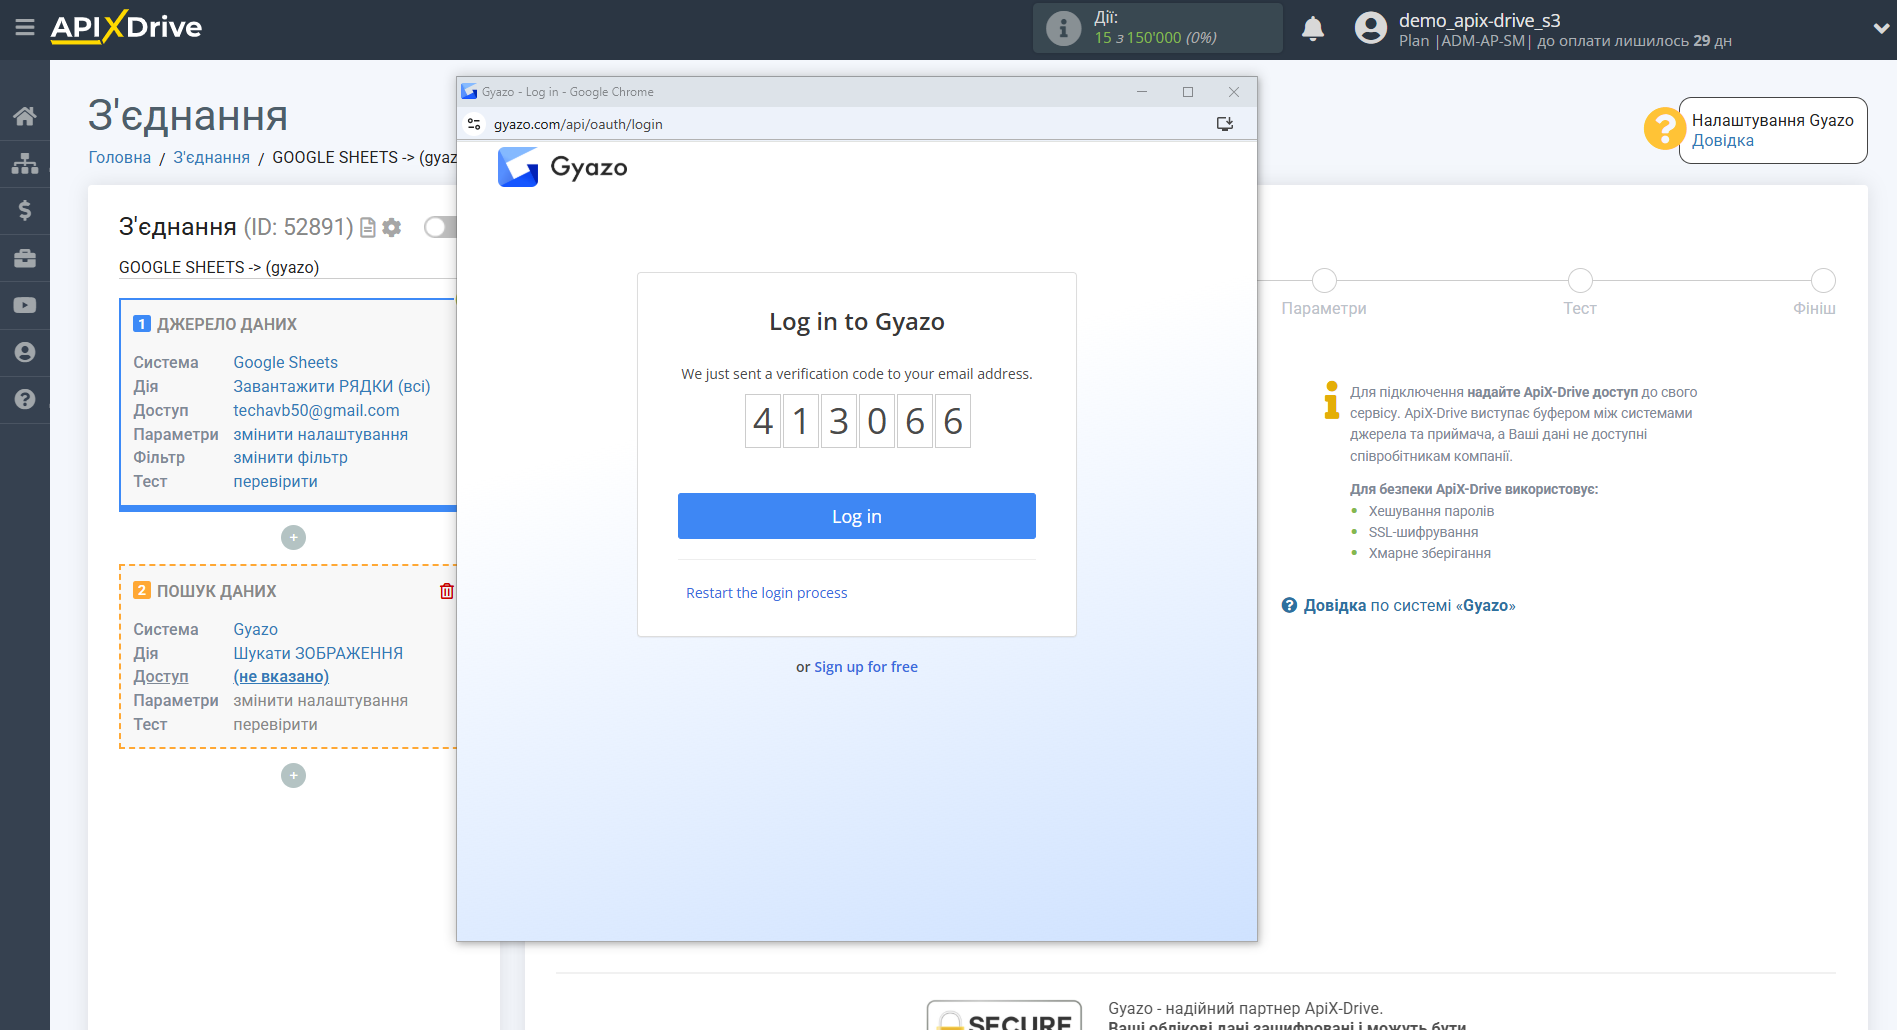Open the video tutorials icon in sidebar

[x=25, y=304]
